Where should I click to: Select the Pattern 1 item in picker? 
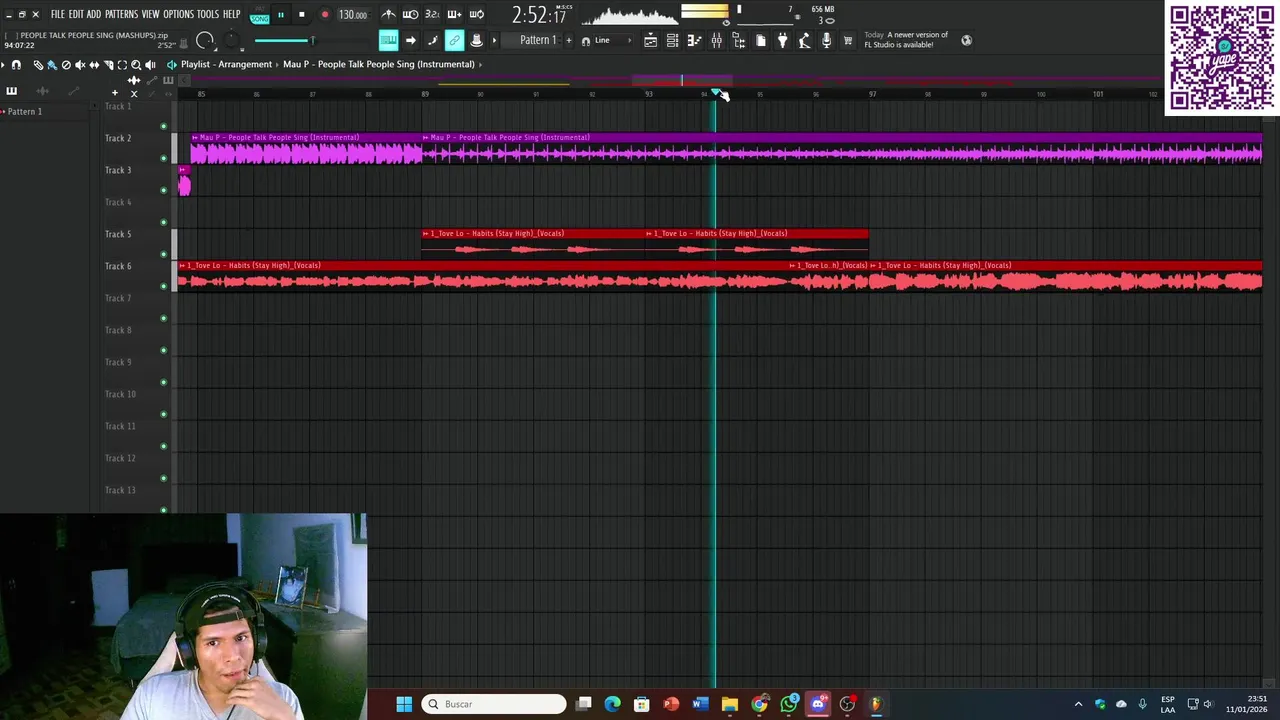coord(24,111)
